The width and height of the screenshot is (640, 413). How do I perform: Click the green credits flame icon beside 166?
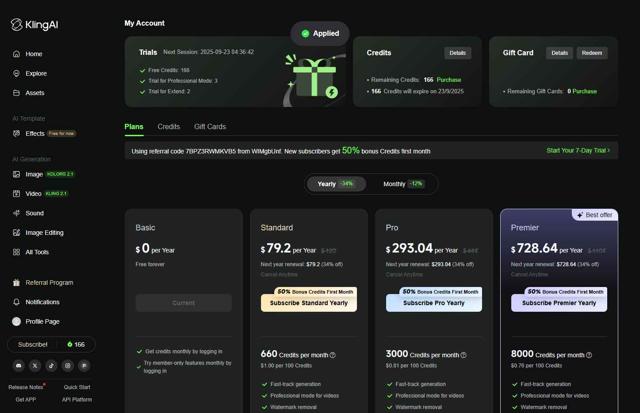click(70, 344)
